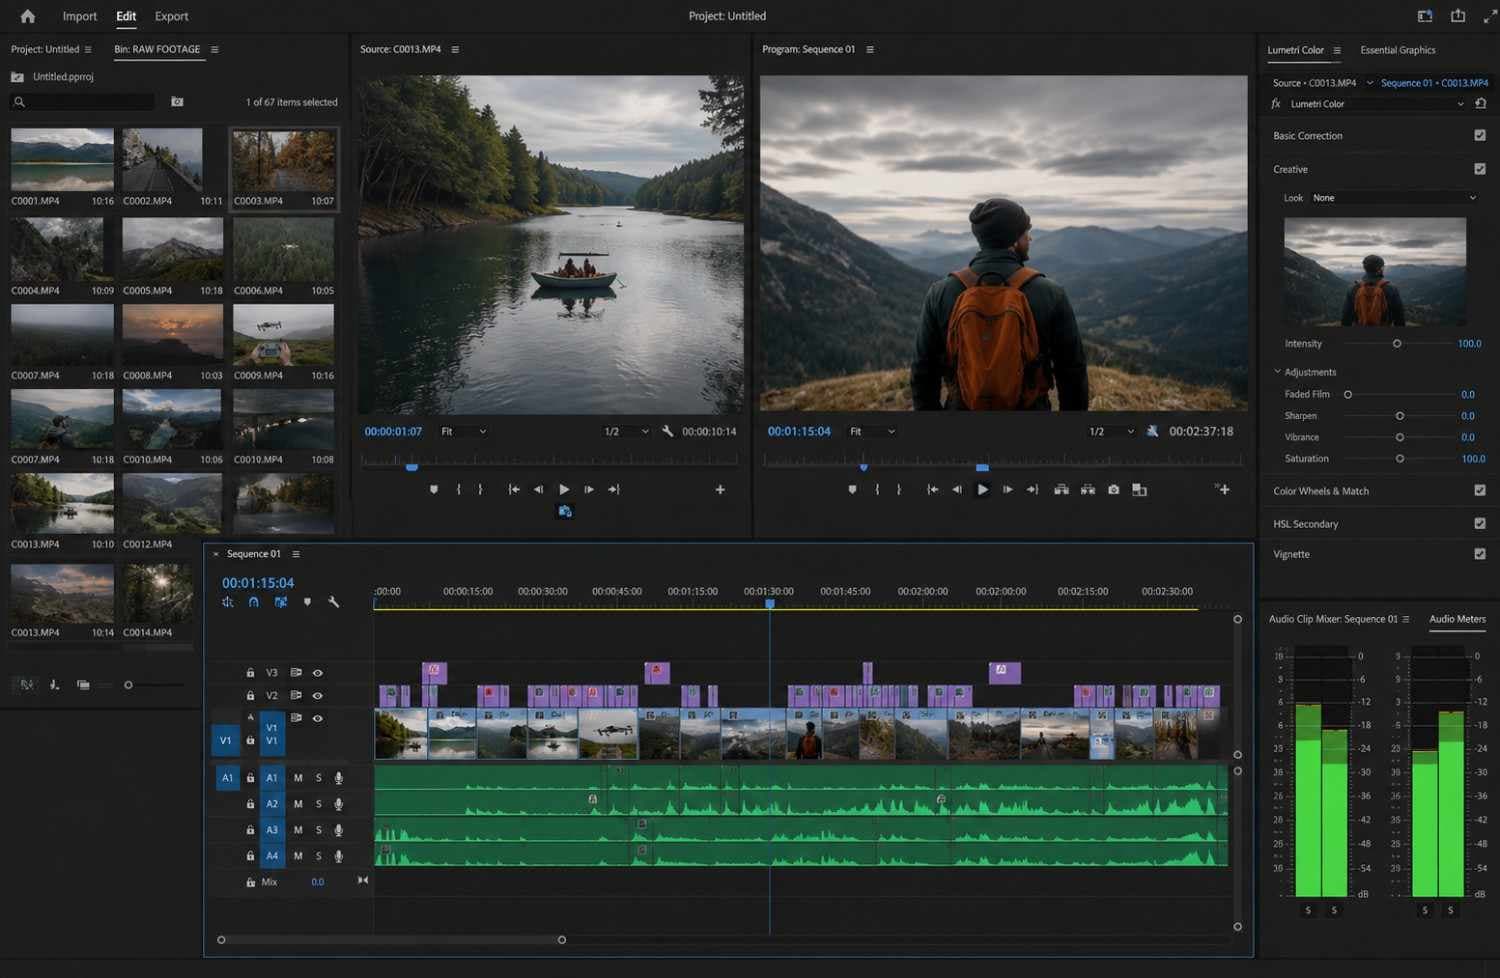Mark In point in the Source monitor

pos(458,489)
